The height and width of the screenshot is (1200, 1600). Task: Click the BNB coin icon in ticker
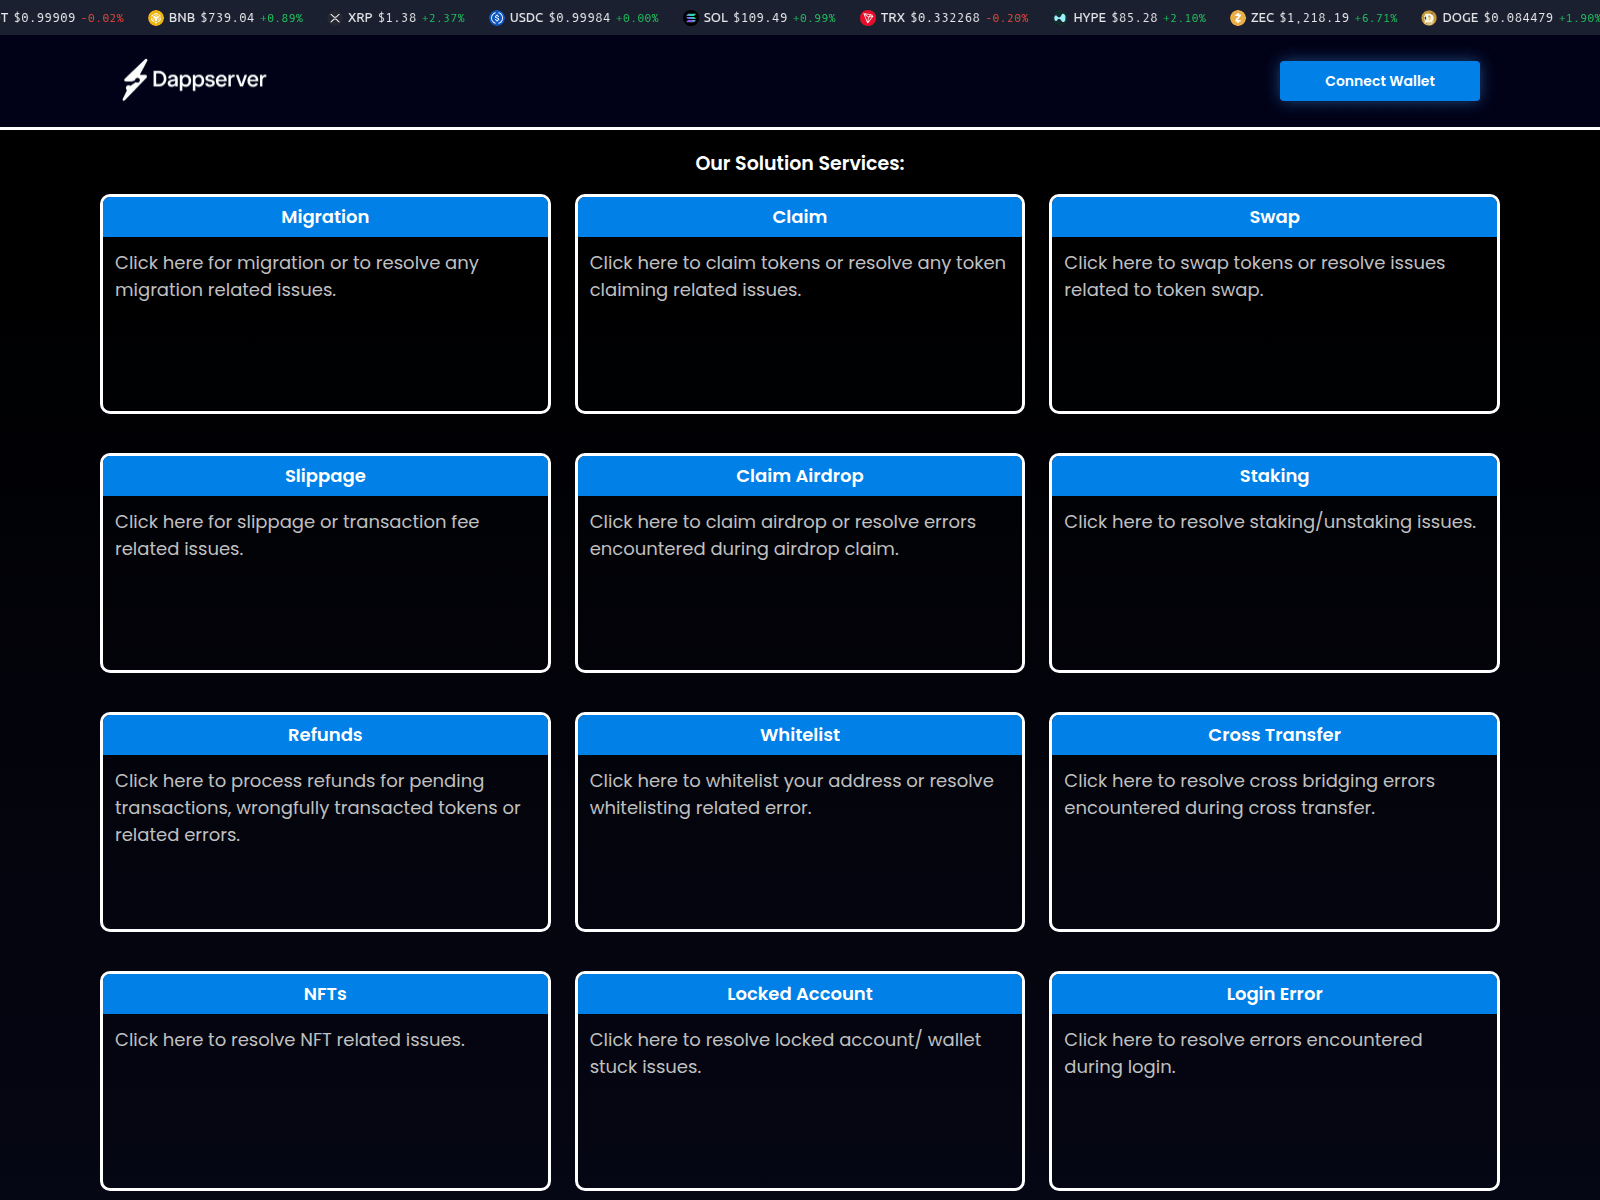click(x=155, y=18)
